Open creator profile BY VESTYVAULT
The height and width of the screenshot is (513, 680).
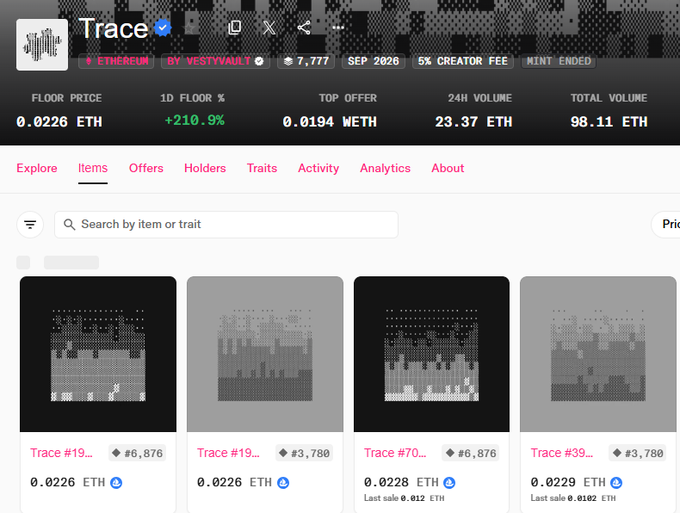tap(216, 61)
